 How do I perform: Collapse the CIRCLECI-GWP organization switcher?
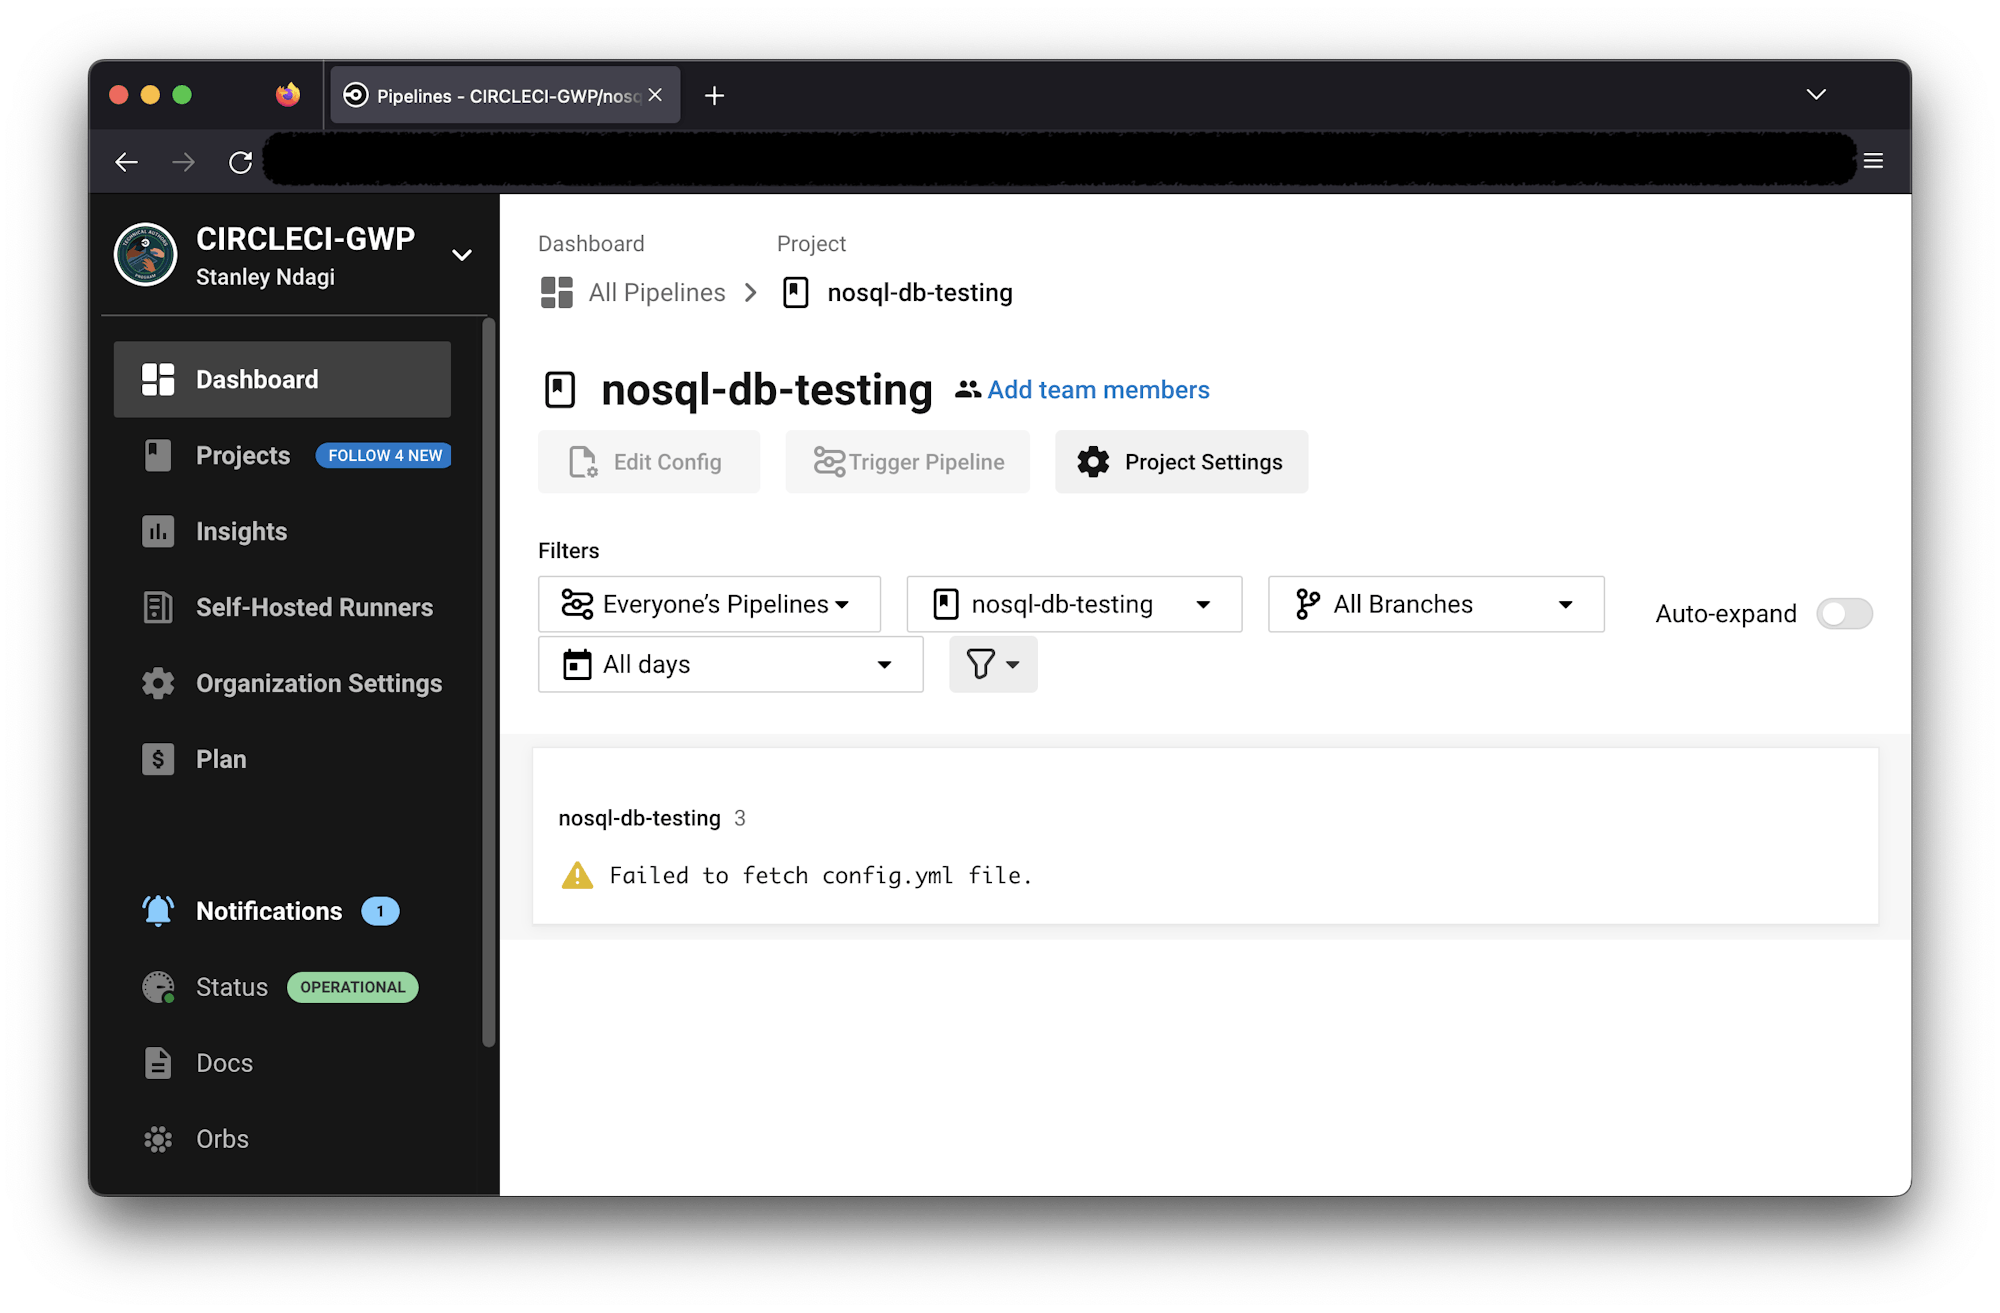pos(462,255)
